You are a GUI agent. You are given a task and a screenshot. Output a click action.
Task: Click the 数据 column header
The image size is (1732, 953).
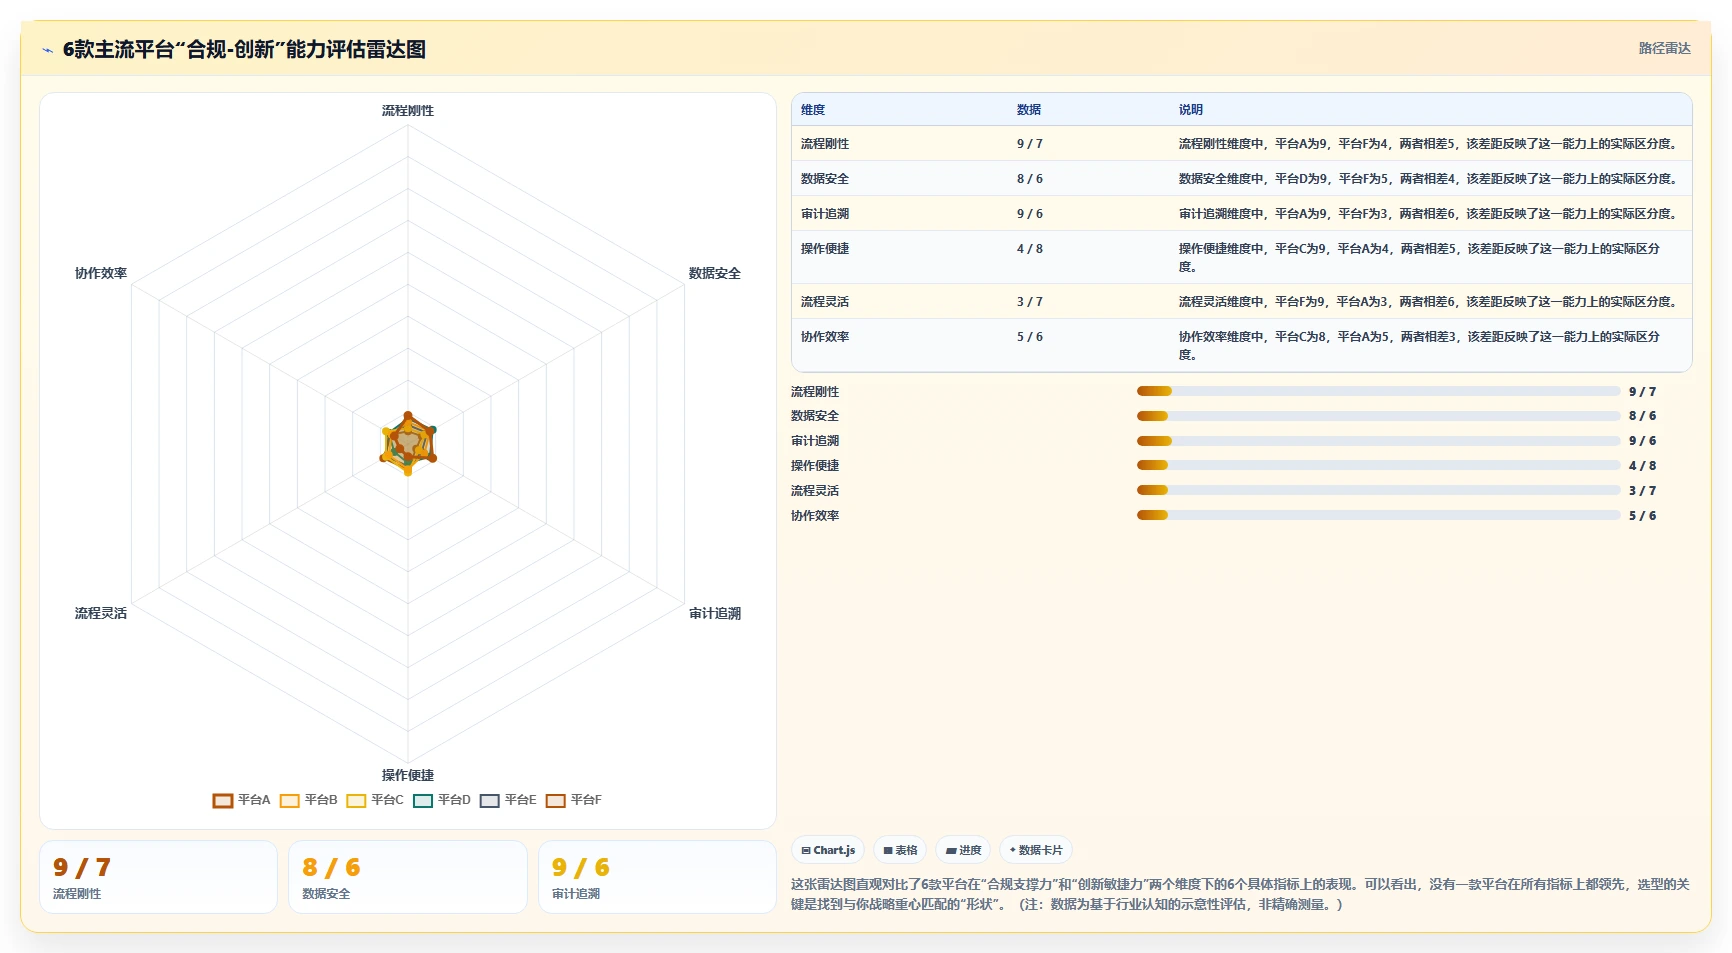[1029, 110]
